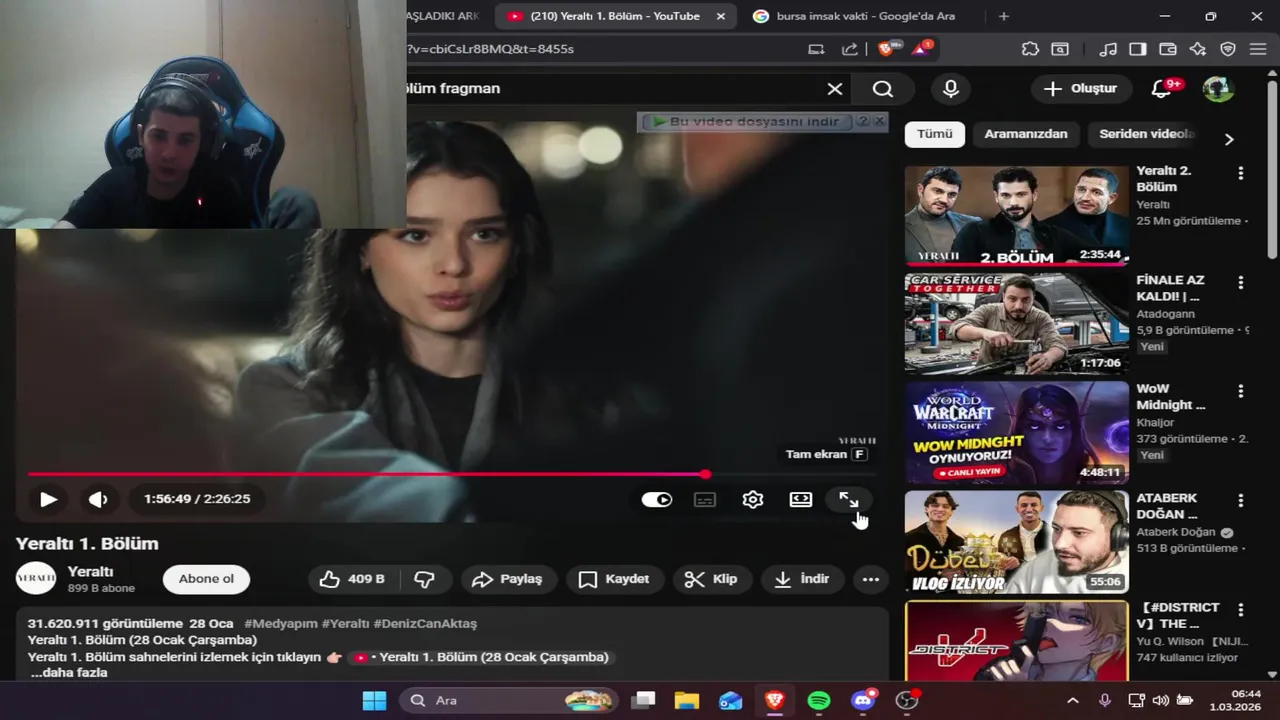Click the #Medyapım hashtag link

[281, 623]
